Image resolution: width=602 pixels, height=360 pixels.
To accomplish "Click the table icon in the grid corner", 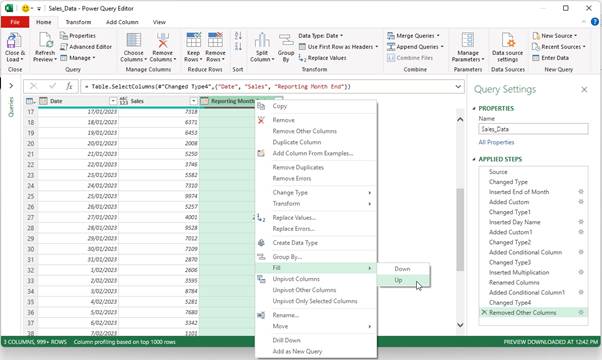I will pyautogui.click(x=30, y=101).
